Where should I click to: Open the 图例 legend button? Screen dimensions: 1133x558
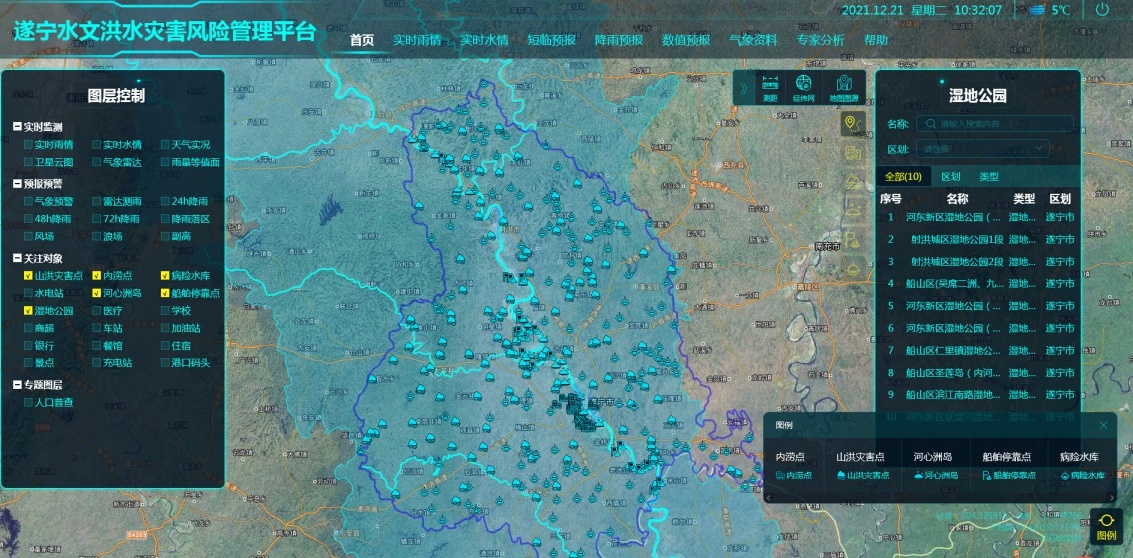[x=1106, y=526]
